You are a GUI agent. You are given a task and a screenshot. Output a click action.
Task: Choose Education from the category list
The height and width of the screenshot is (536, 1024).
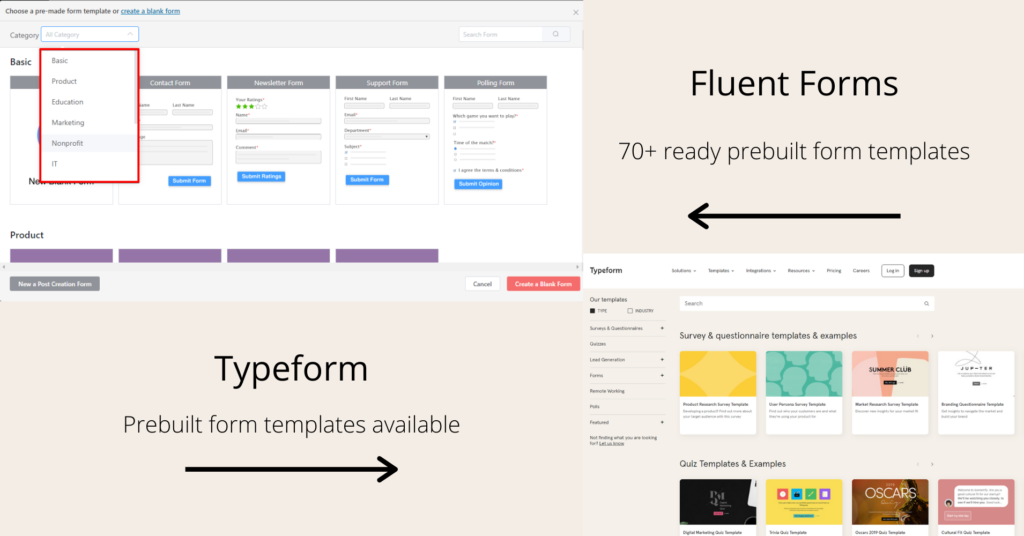point(88,102)
